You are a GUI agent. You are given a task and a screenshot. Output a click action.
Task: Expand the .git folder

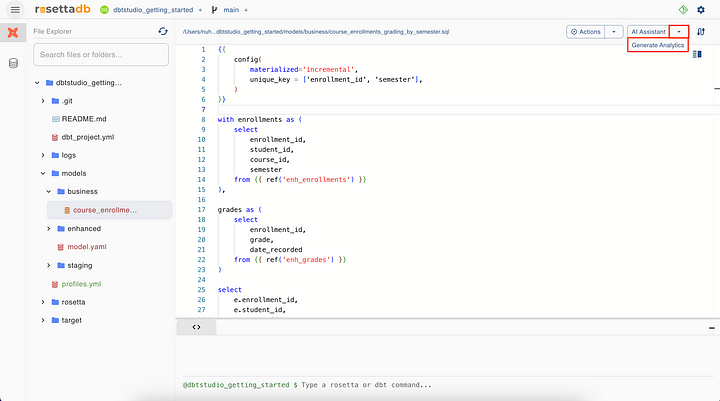pos(43,101)
